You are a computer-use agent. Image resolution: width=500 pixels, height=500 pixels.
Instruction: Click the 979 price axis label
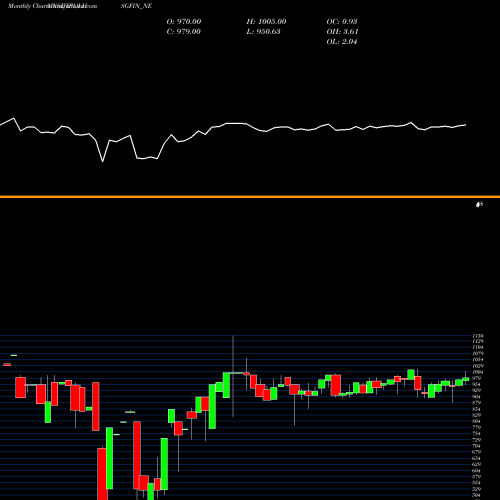pos(477,378)
